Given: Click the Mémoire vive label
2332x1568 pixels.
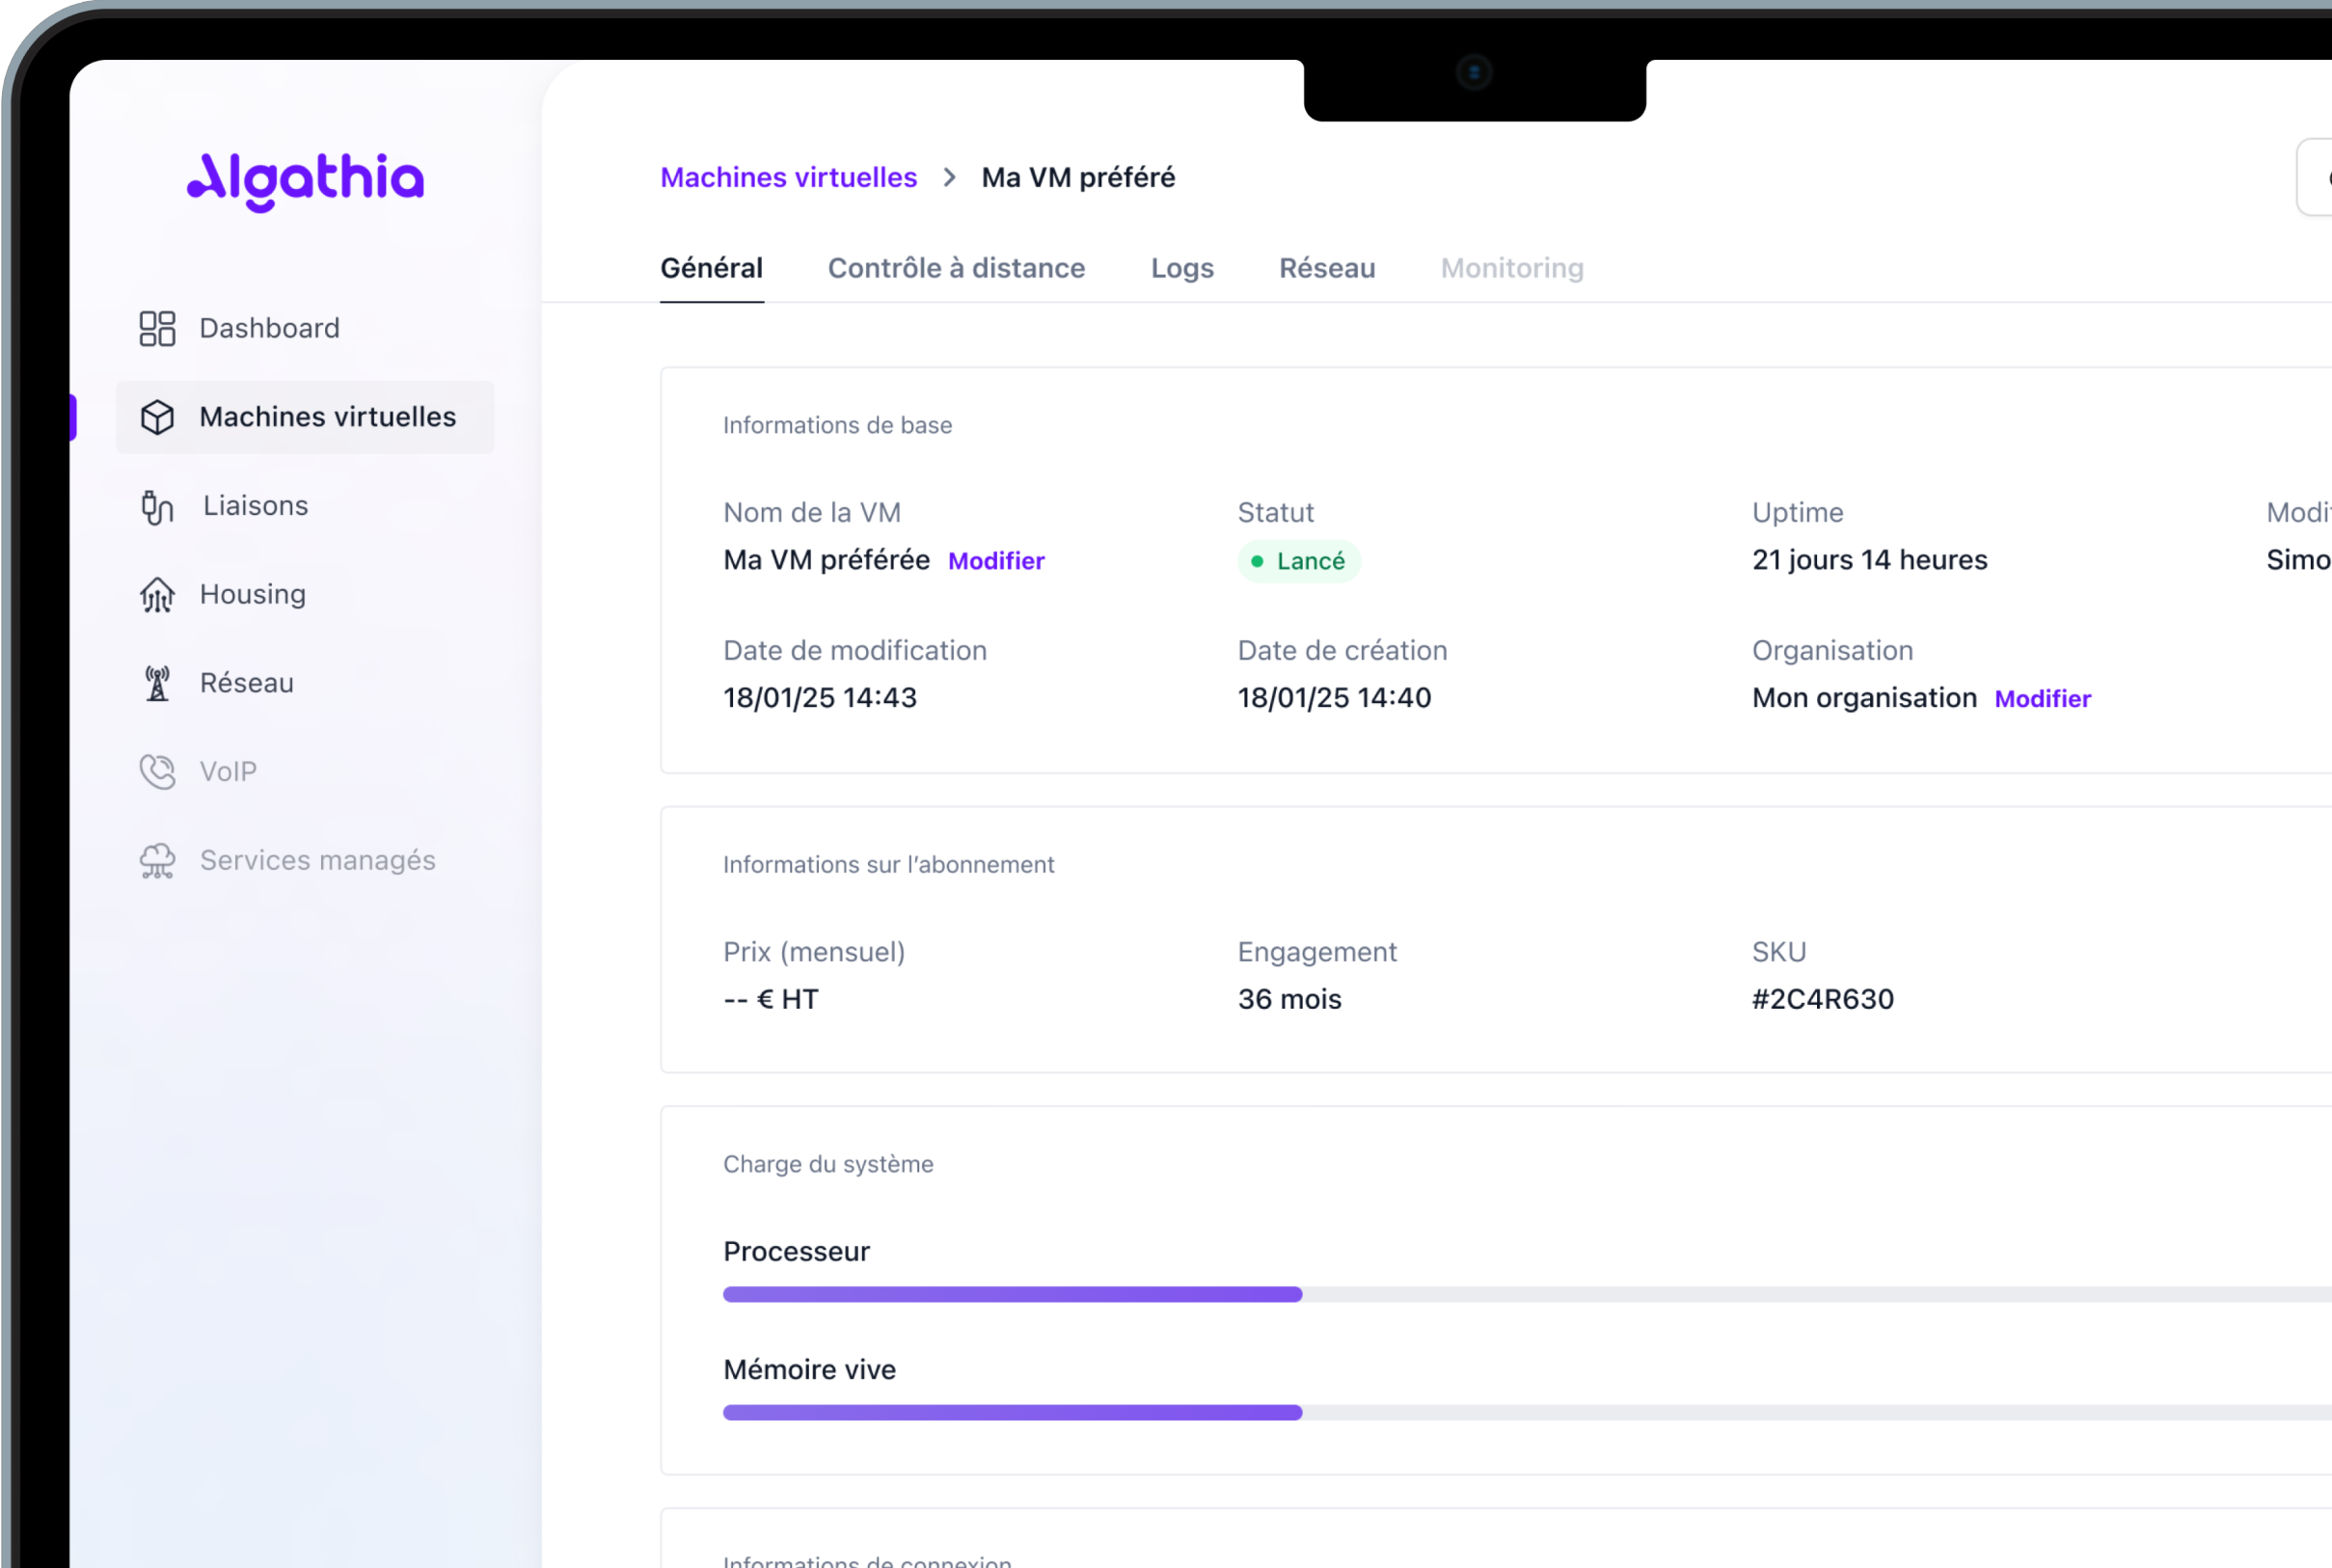Looking at the screenshot, I should click(809, 1370).
